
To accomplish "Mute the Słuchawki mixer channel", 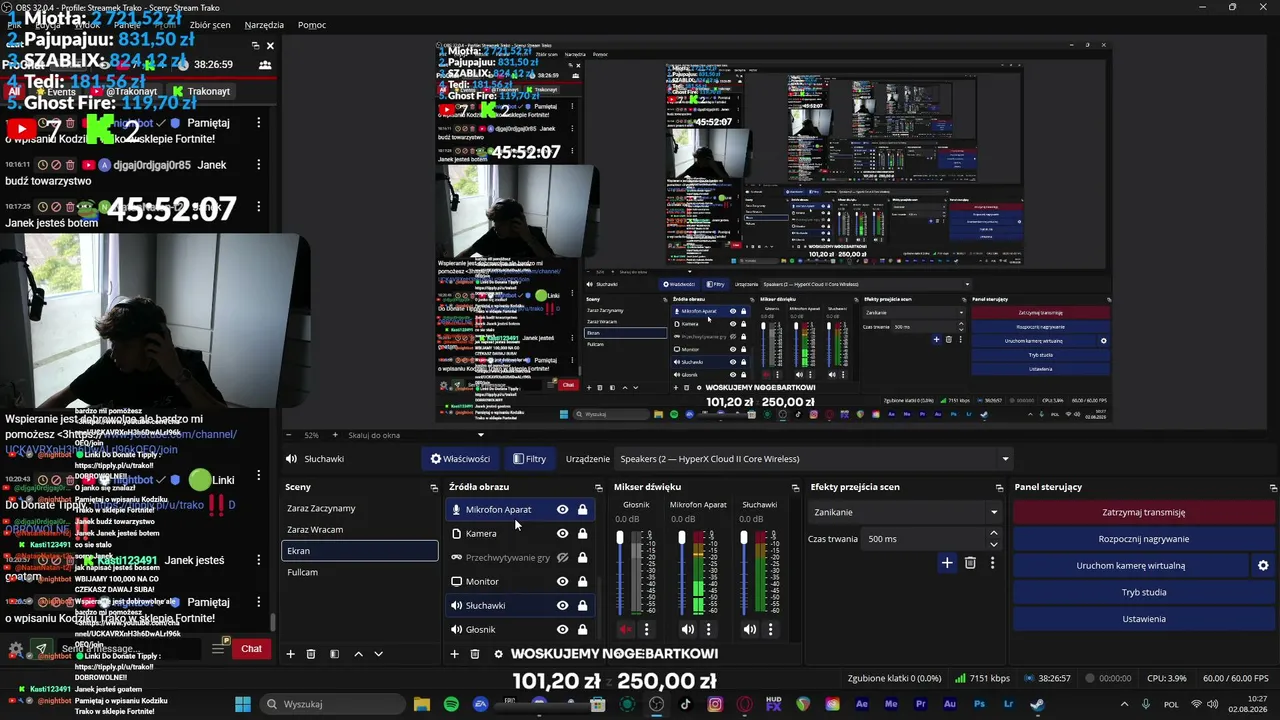I will click(749, 630).
